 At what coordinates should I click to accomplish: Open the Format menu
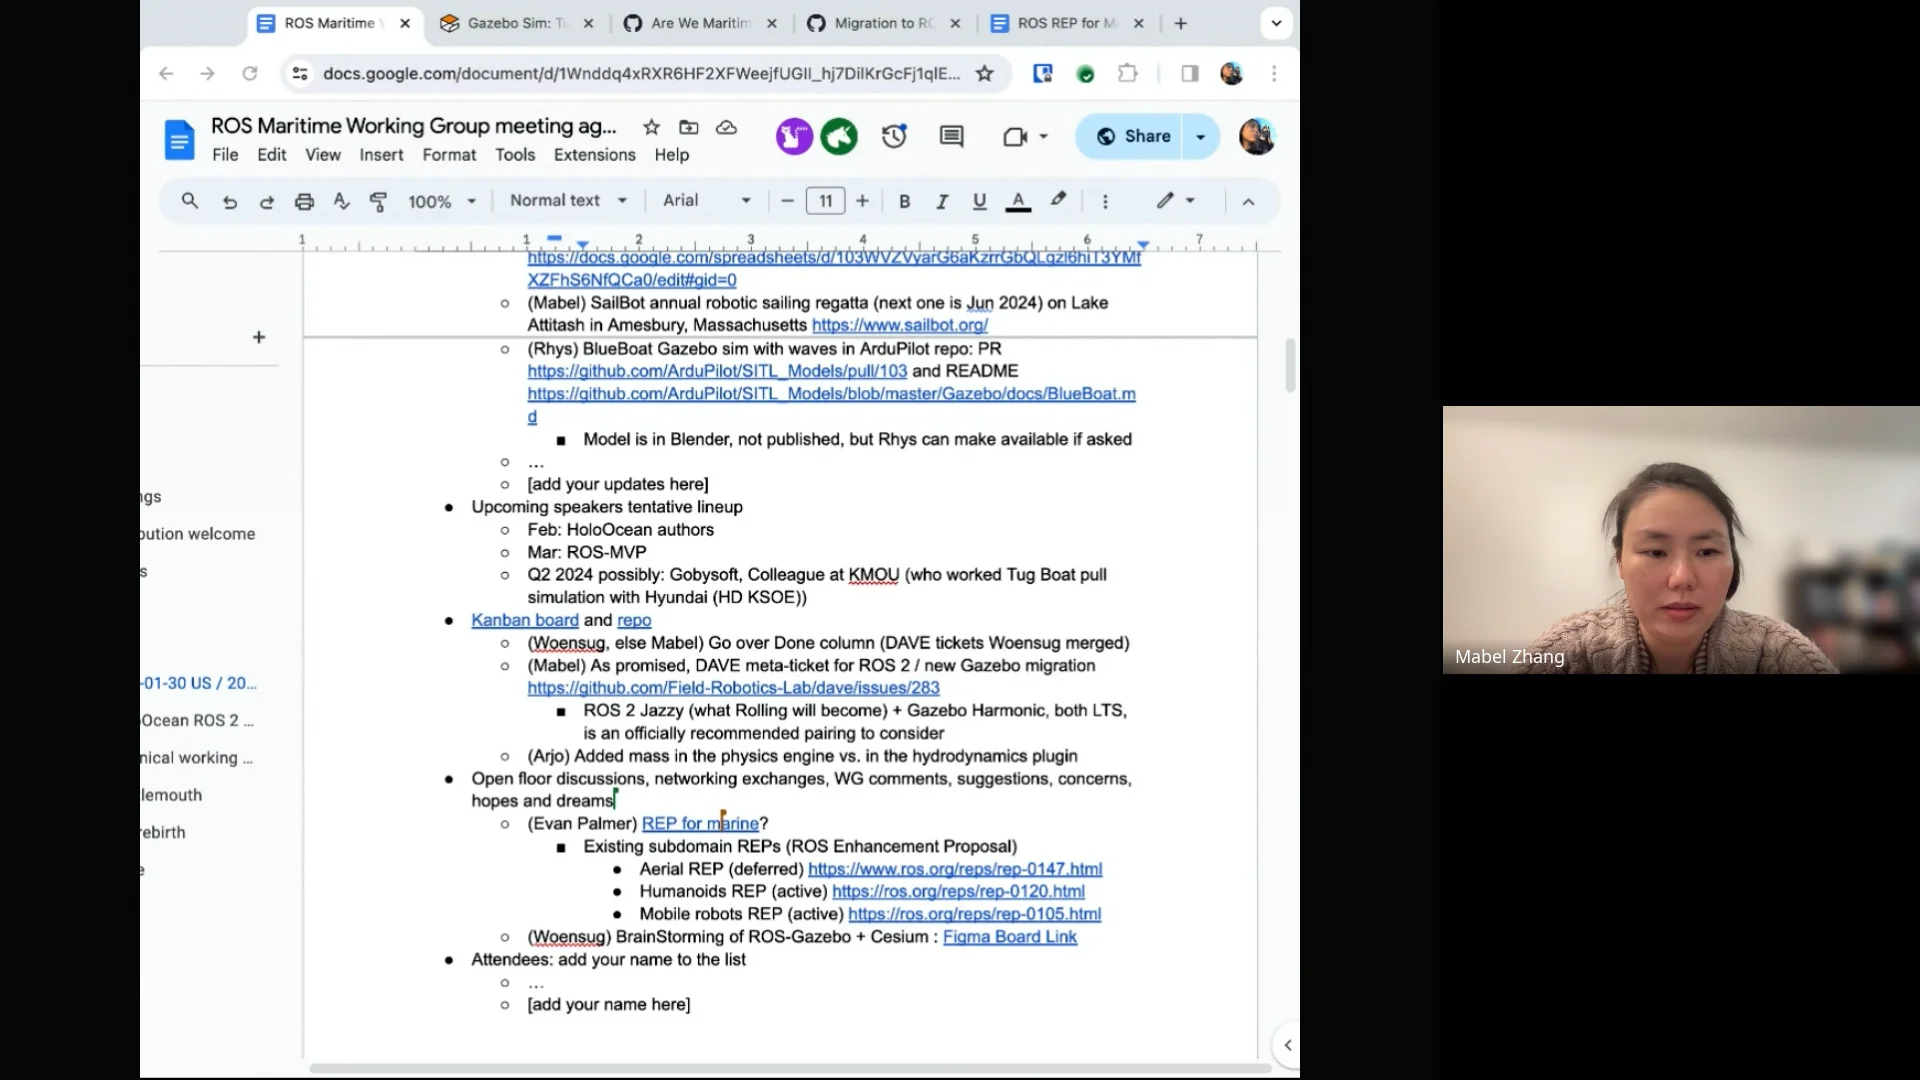point(449,155)
